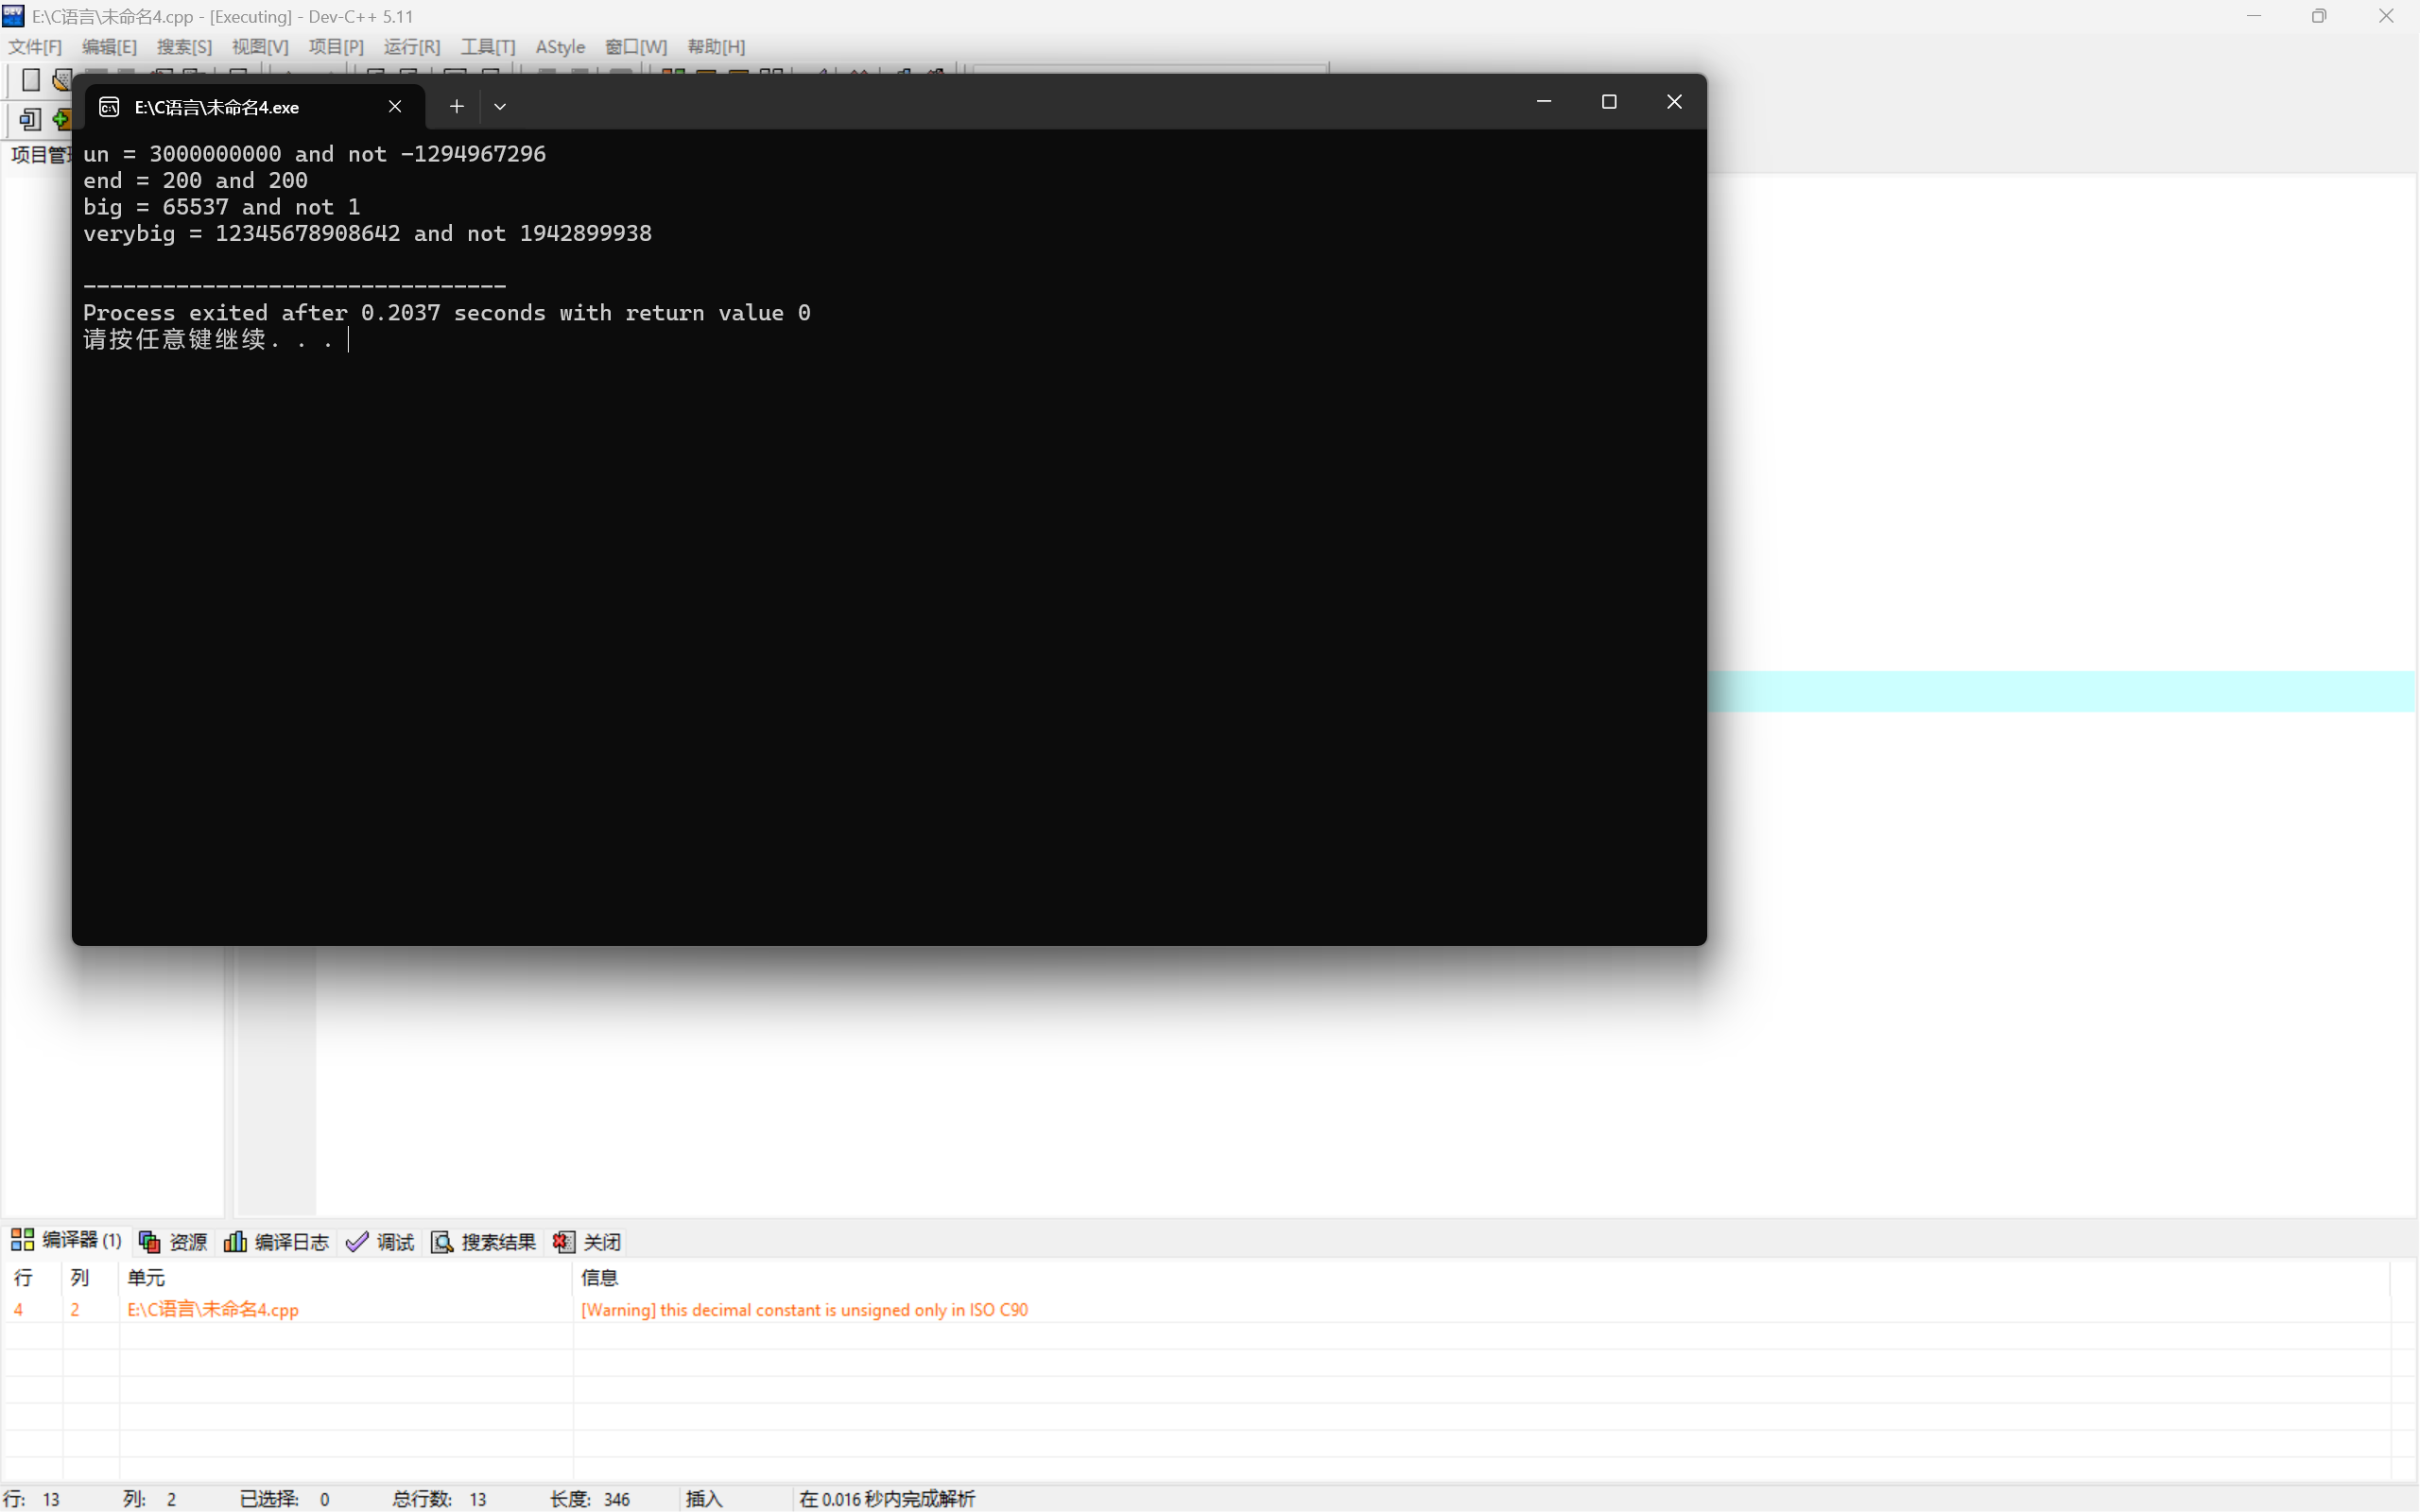
Task: Open the 文件[F] menu
Action: click(35, 47)
